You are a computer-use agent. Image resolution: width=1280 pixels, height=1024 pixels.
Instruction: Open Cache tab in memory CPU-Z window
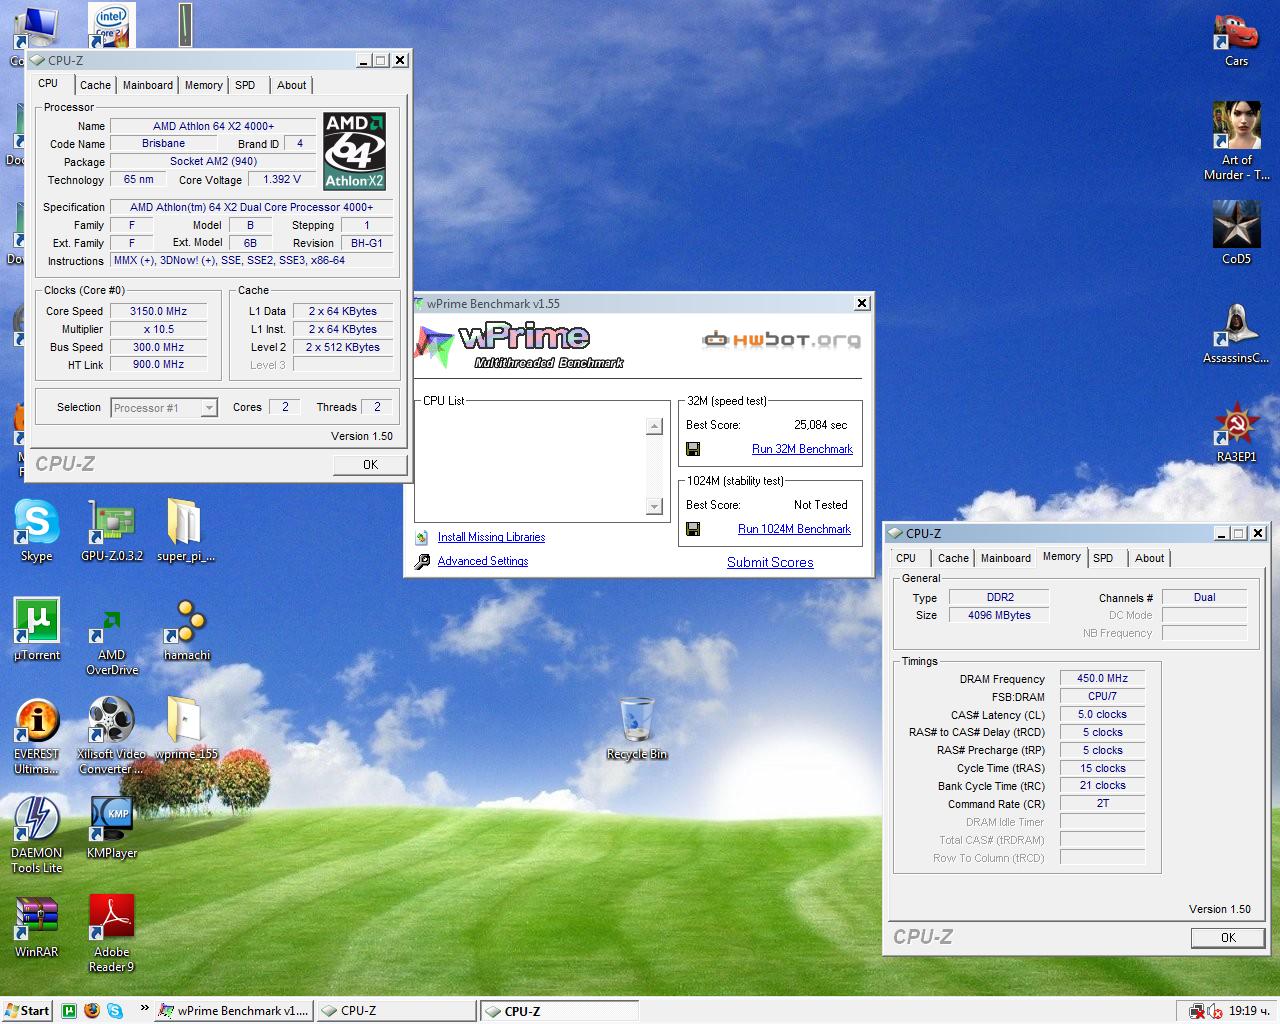pyautogui.click(x=953, y=558)
